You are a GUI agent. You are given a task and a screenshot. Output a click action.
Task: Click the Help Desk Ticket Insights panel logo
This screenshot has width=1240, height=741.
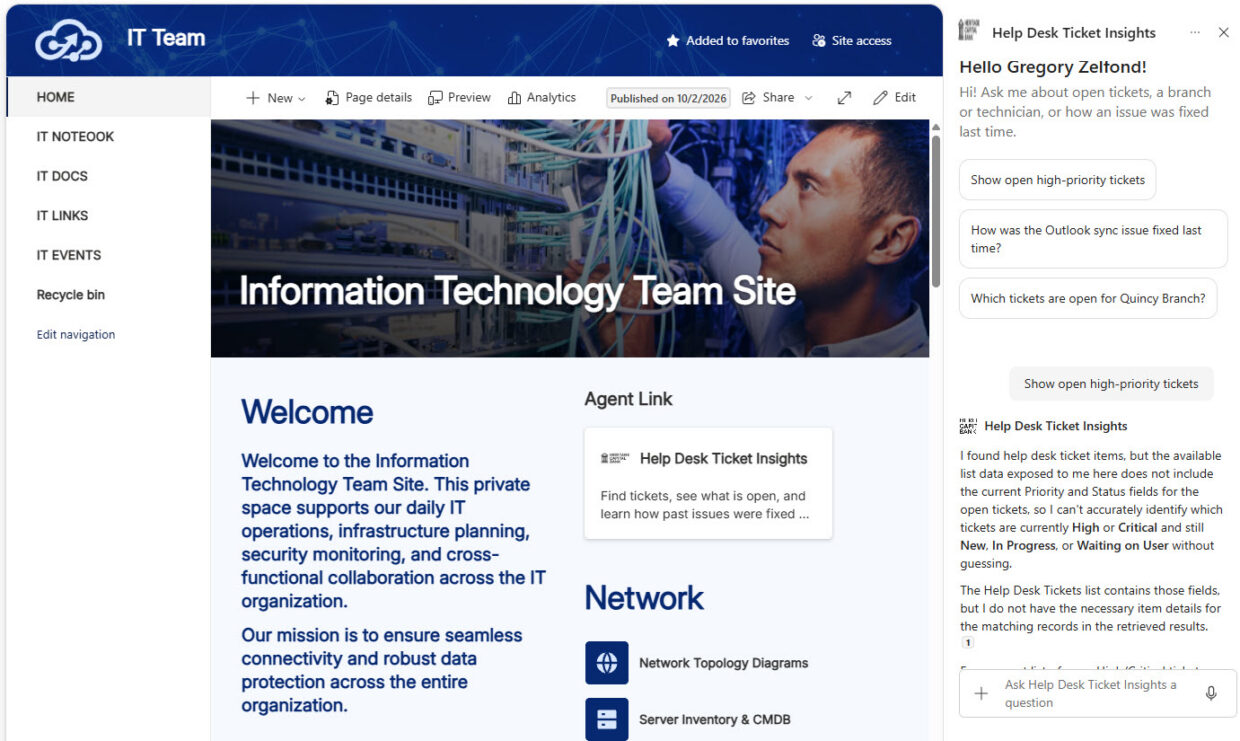(x=969, y=32)
